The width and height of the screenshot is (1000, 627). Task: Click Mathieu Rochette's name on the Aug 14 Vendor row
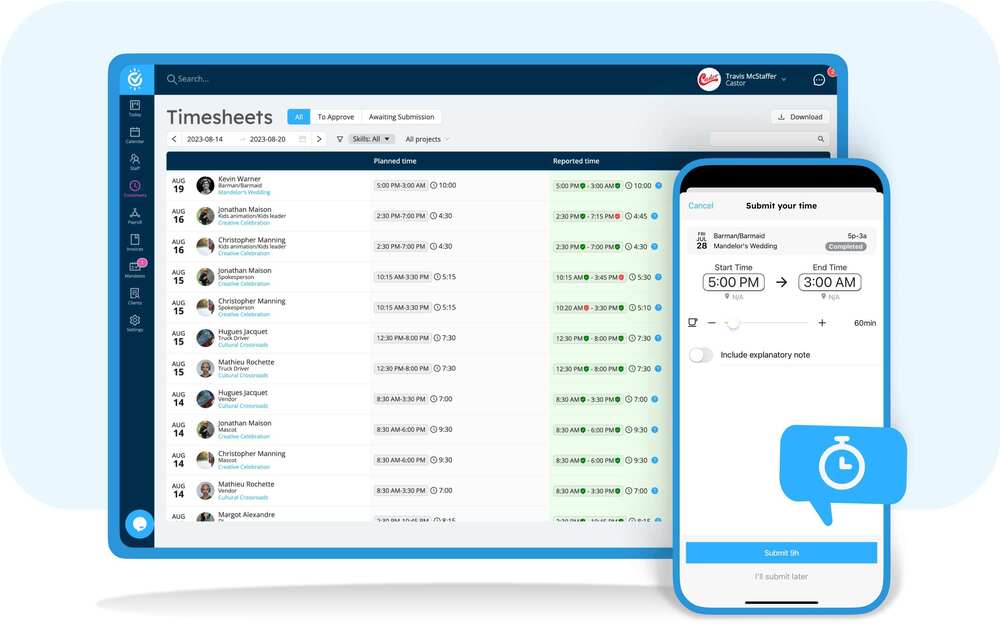(246, 484)
